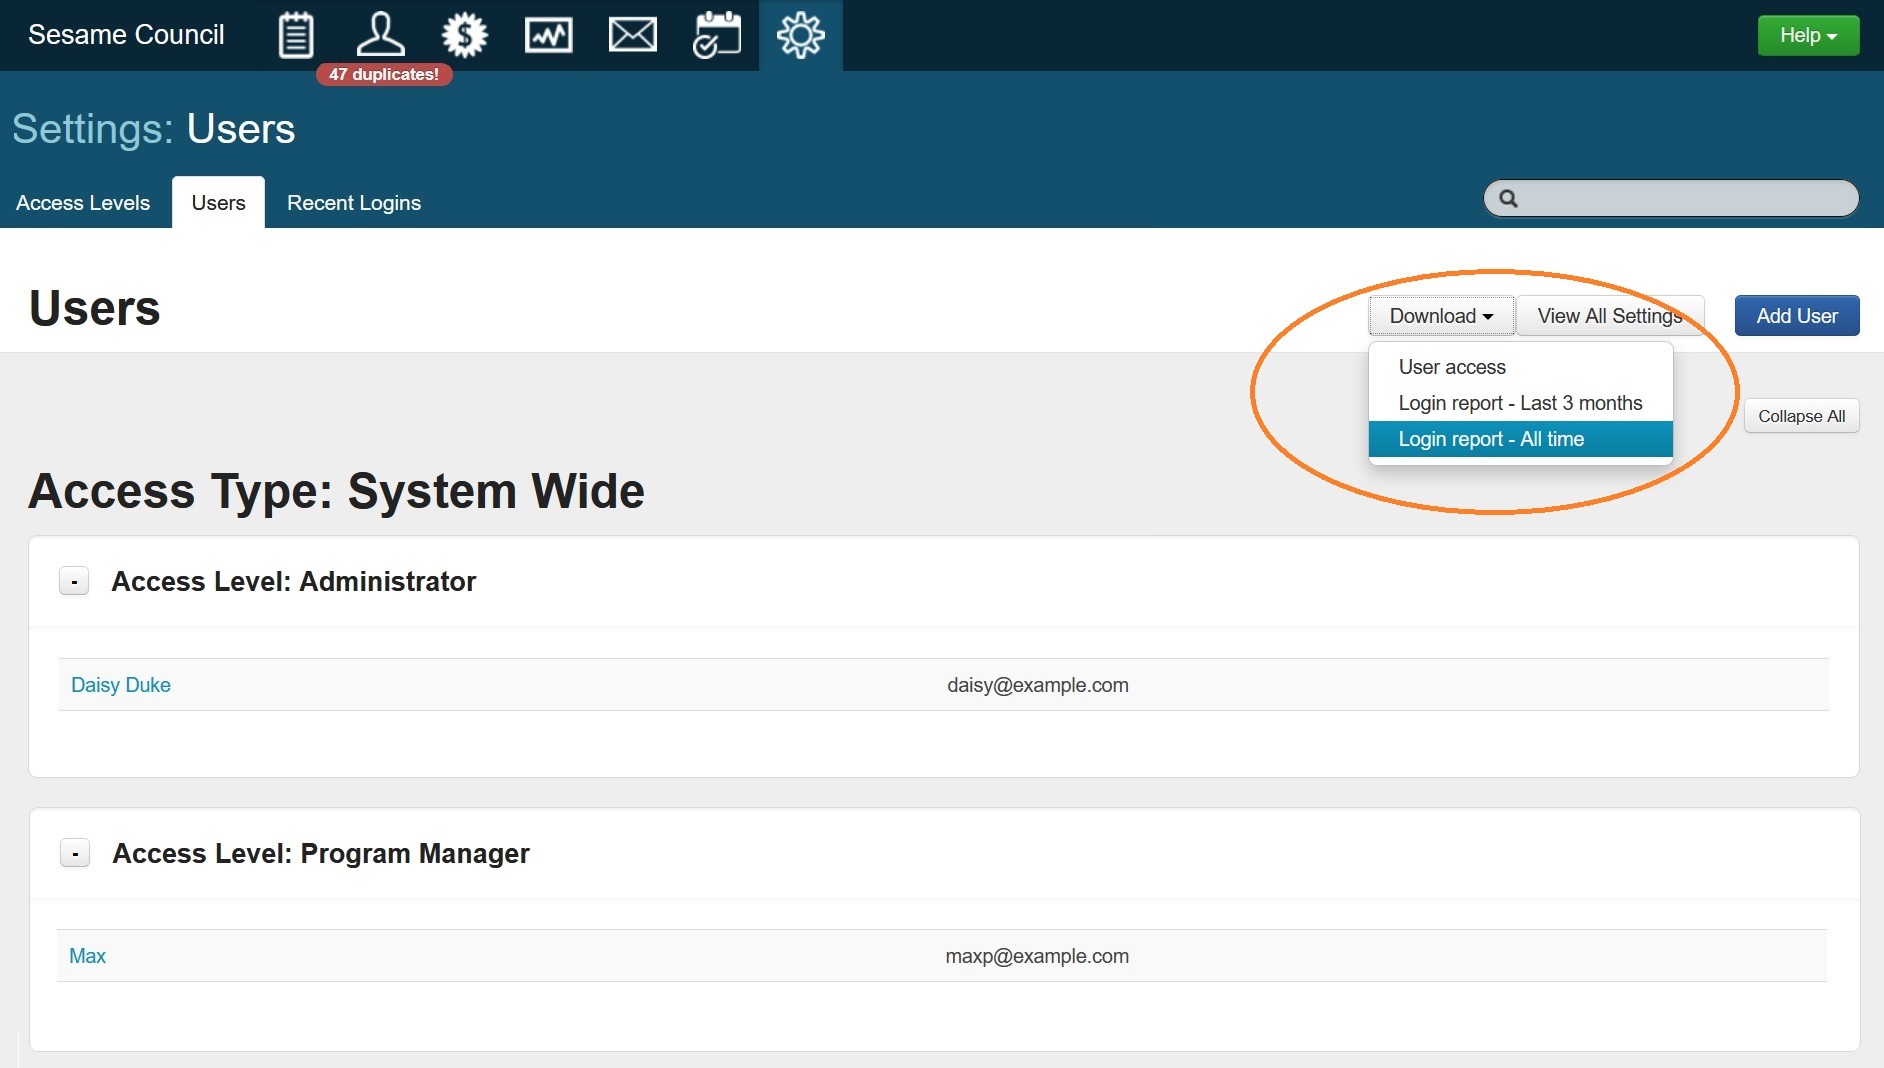Collapse the Administrator access level section
Screen dimensions: 1884x1068
(x=74, y=581)
